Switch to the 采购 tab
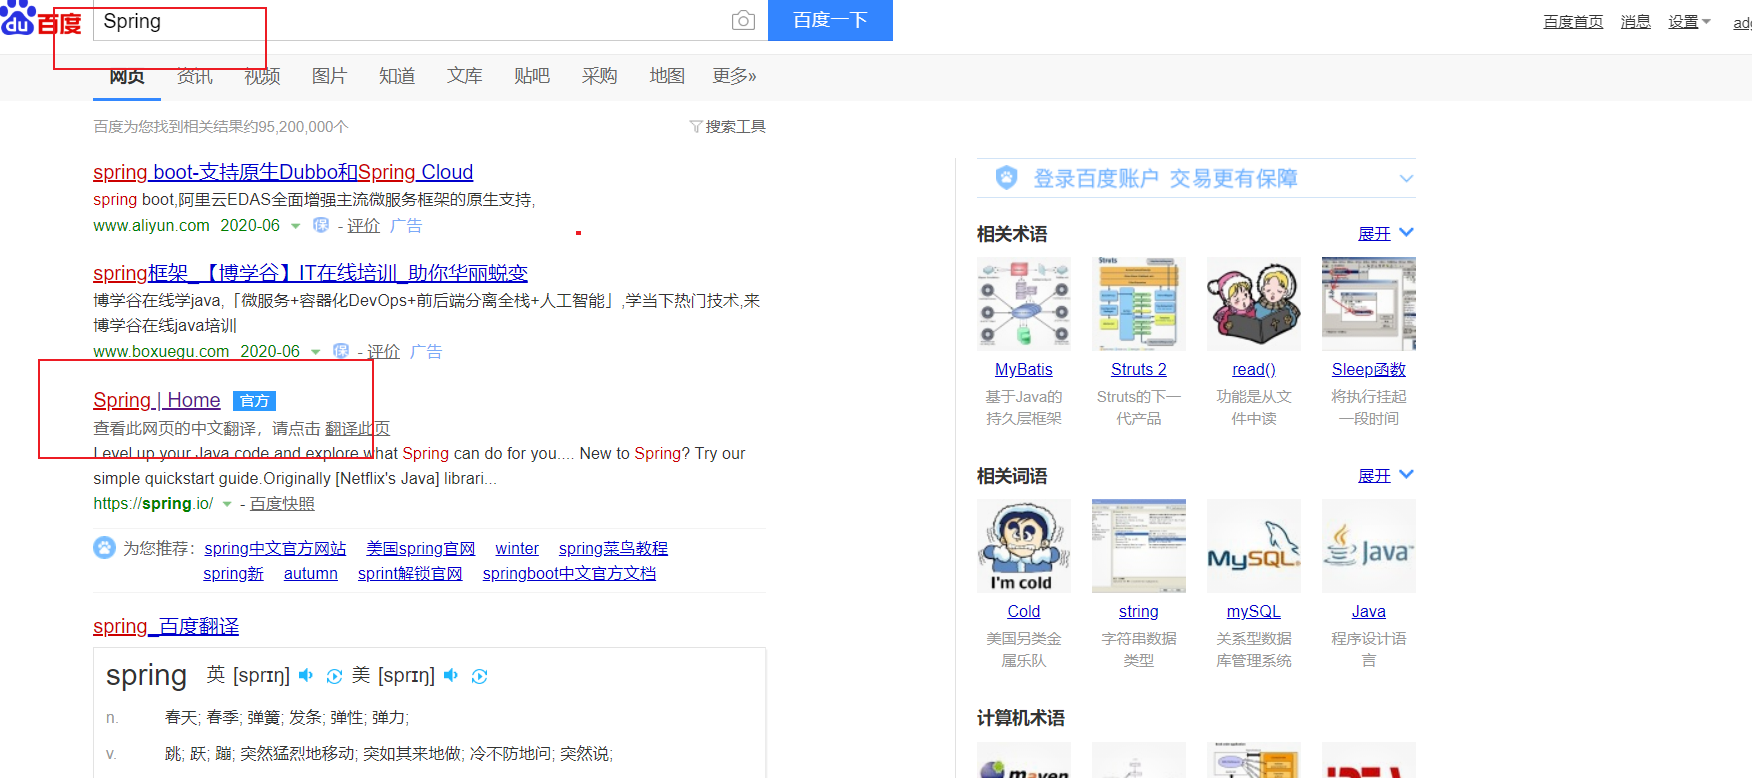 click(599, 76)
